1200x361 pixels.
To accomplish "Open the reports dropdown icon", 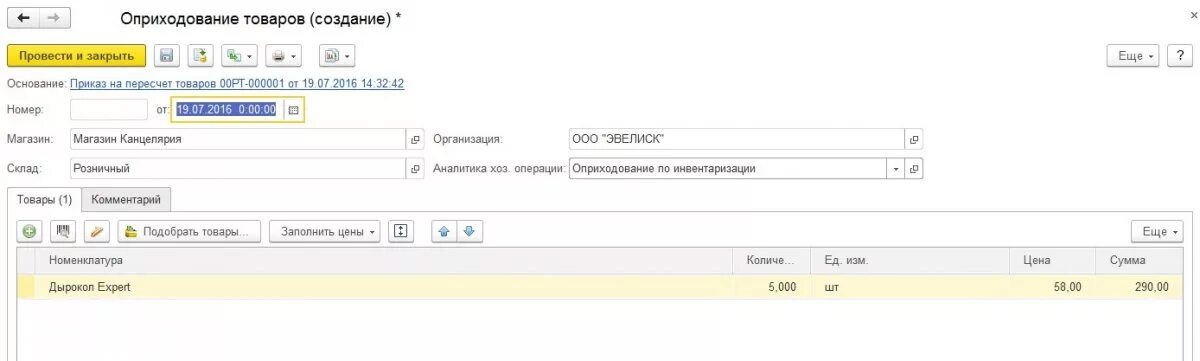I will [x=337, y=56].
